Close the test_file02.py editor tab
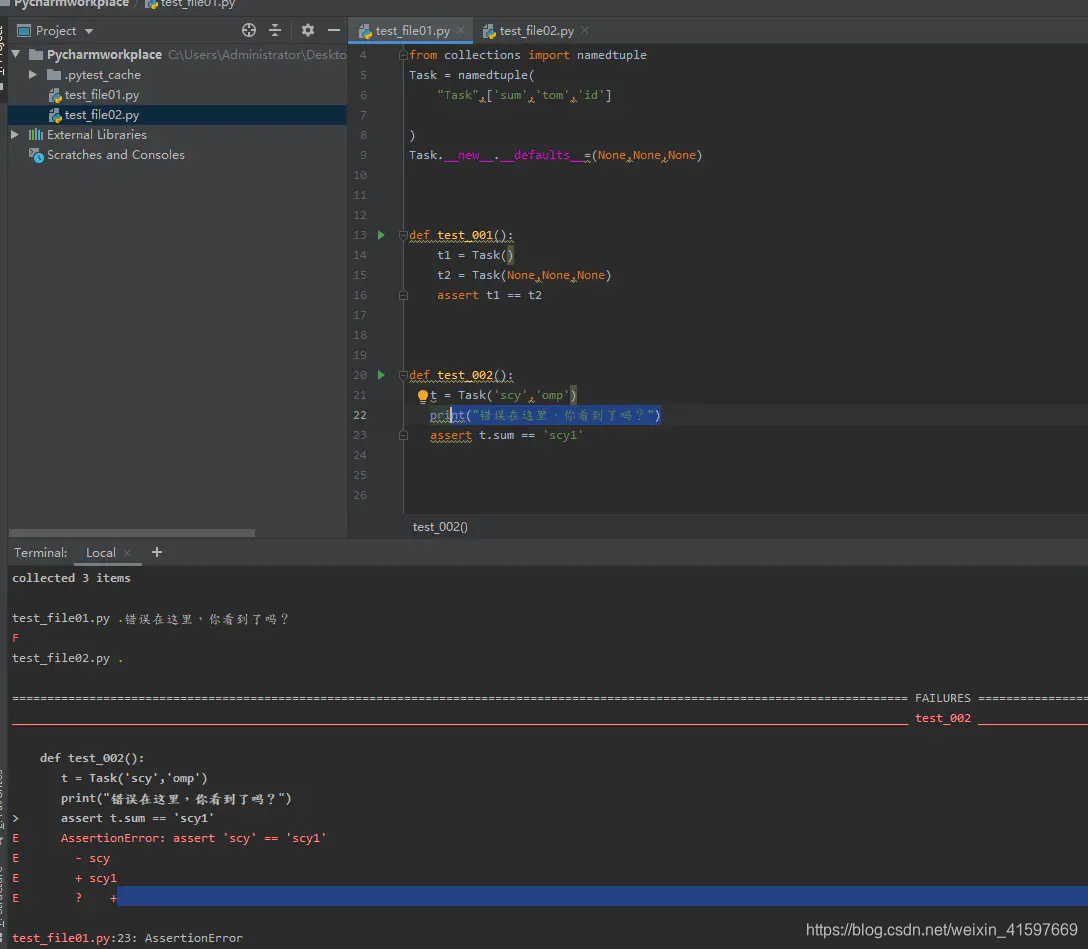This screenshot has height=949, width=1088. coord(585,31)
